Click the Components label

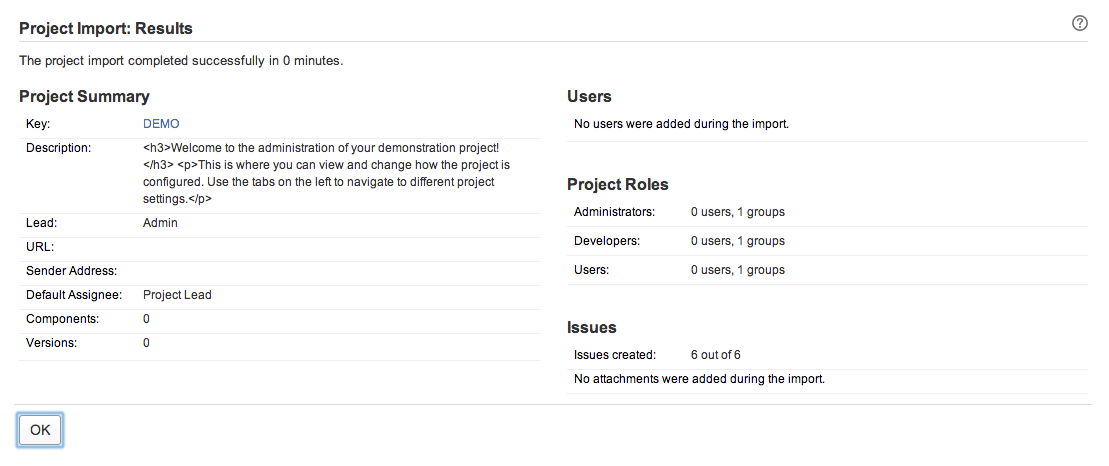point(62,319)
